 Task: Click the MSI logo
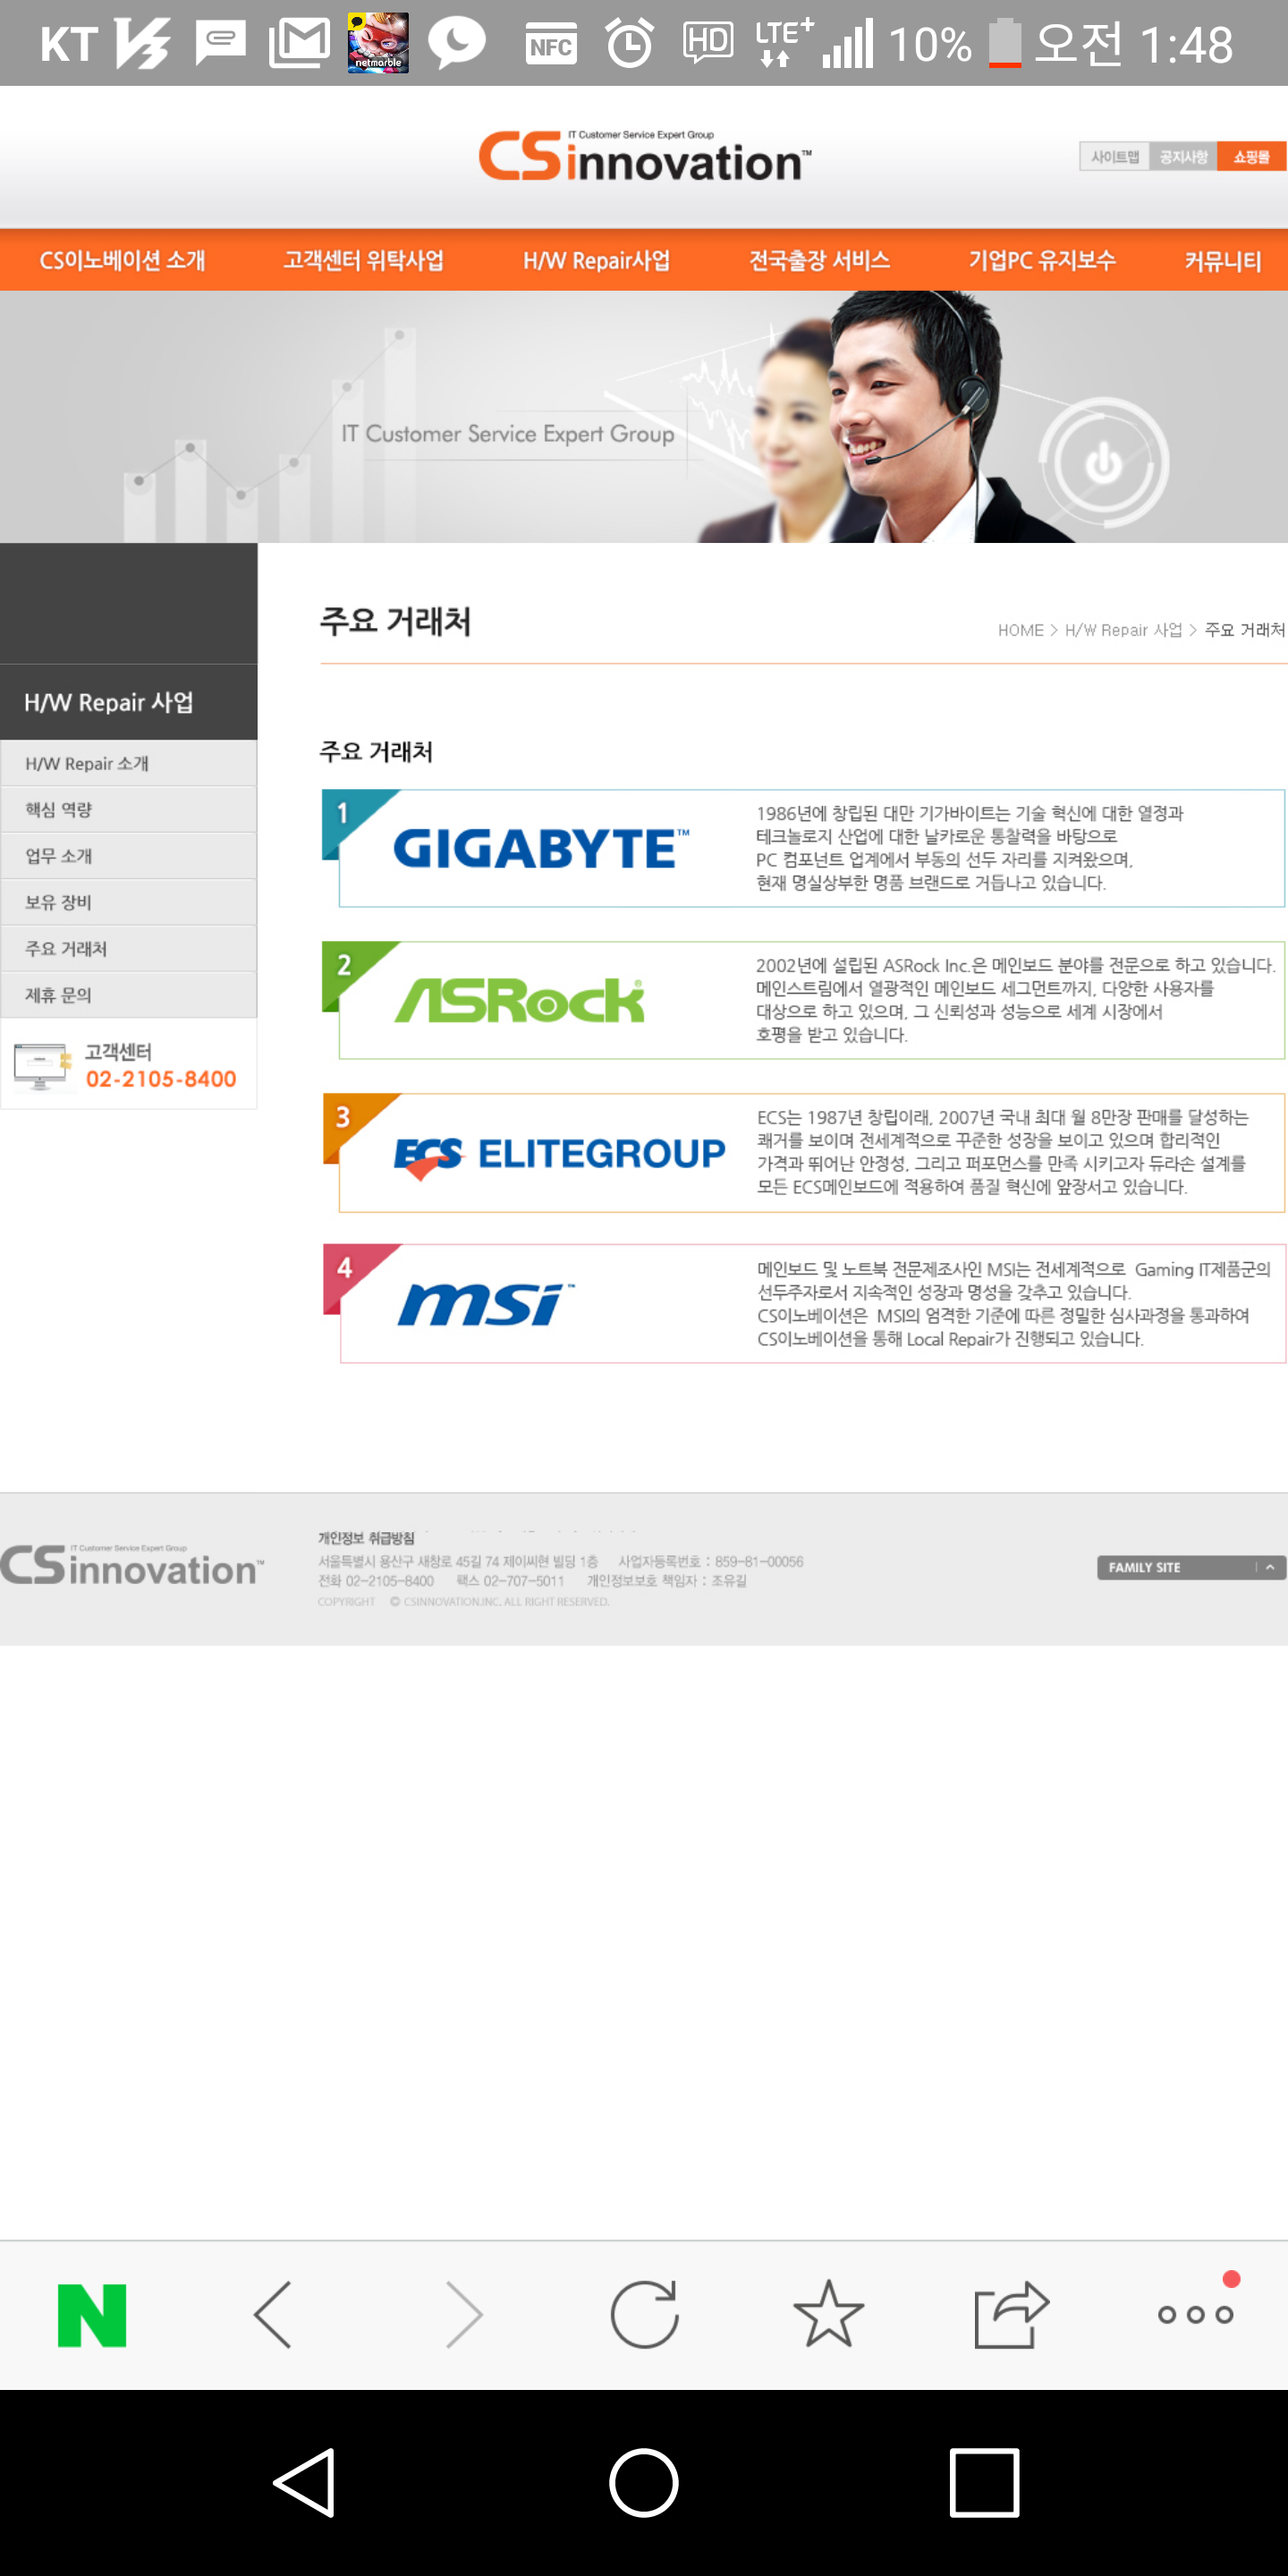tap(486, 1304)
